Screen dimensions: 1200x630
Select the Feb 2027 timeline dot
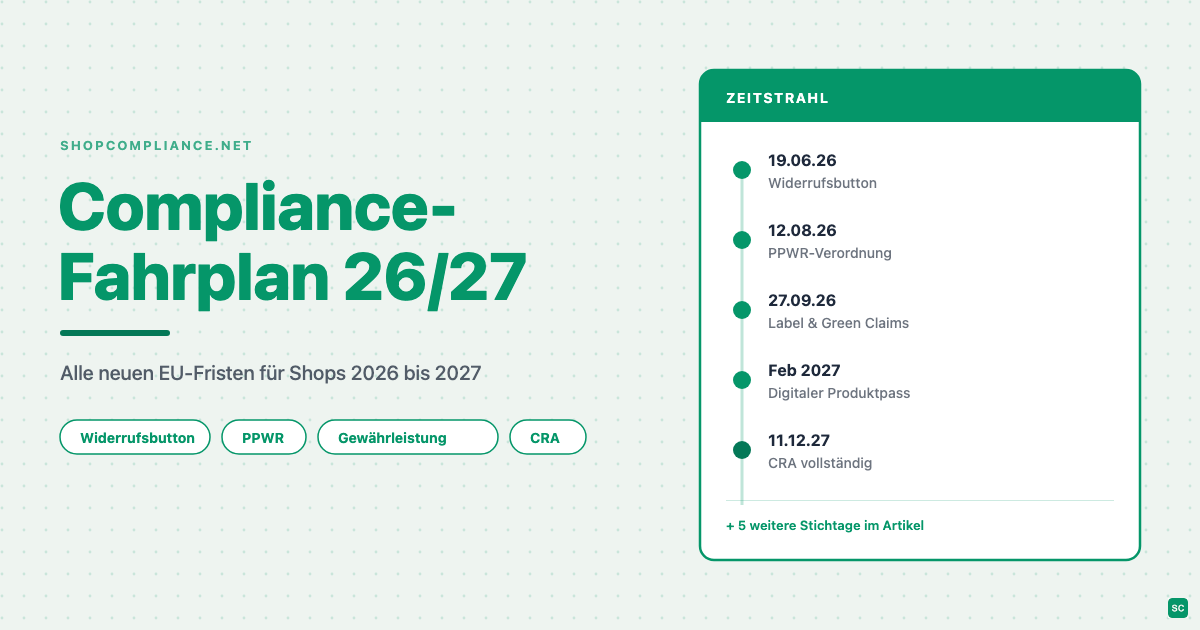[x=742, y=380]
